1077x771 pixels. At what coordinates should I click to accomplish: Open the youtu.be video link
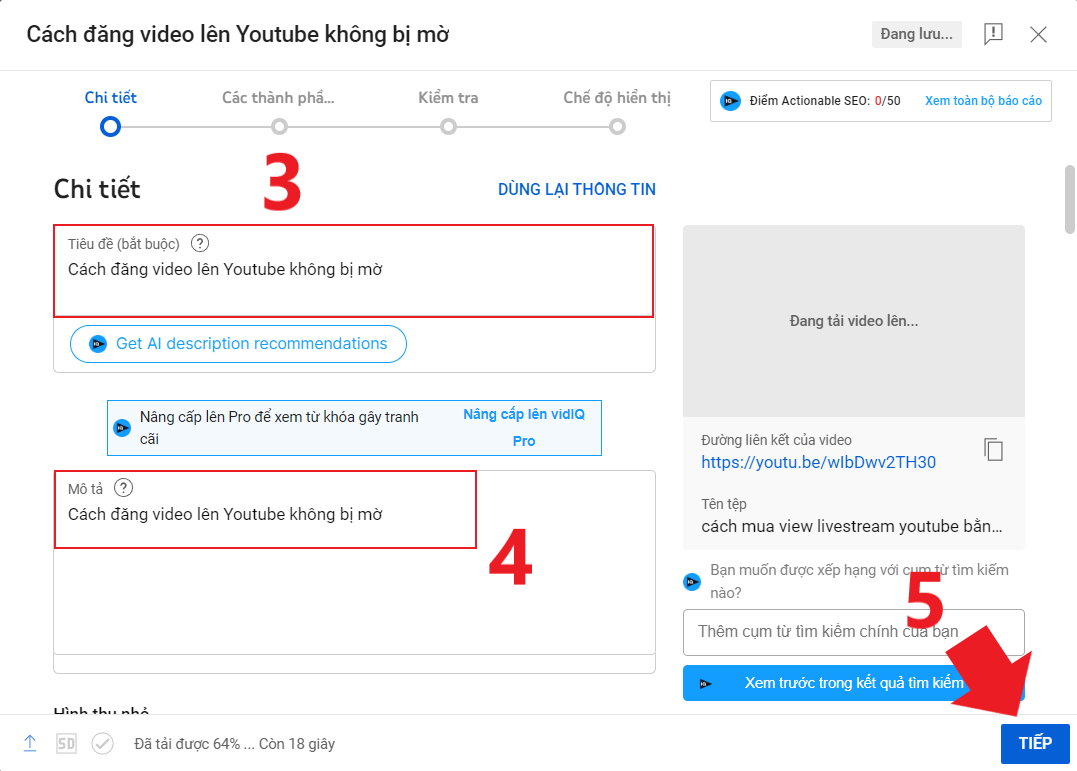[818, 462]
